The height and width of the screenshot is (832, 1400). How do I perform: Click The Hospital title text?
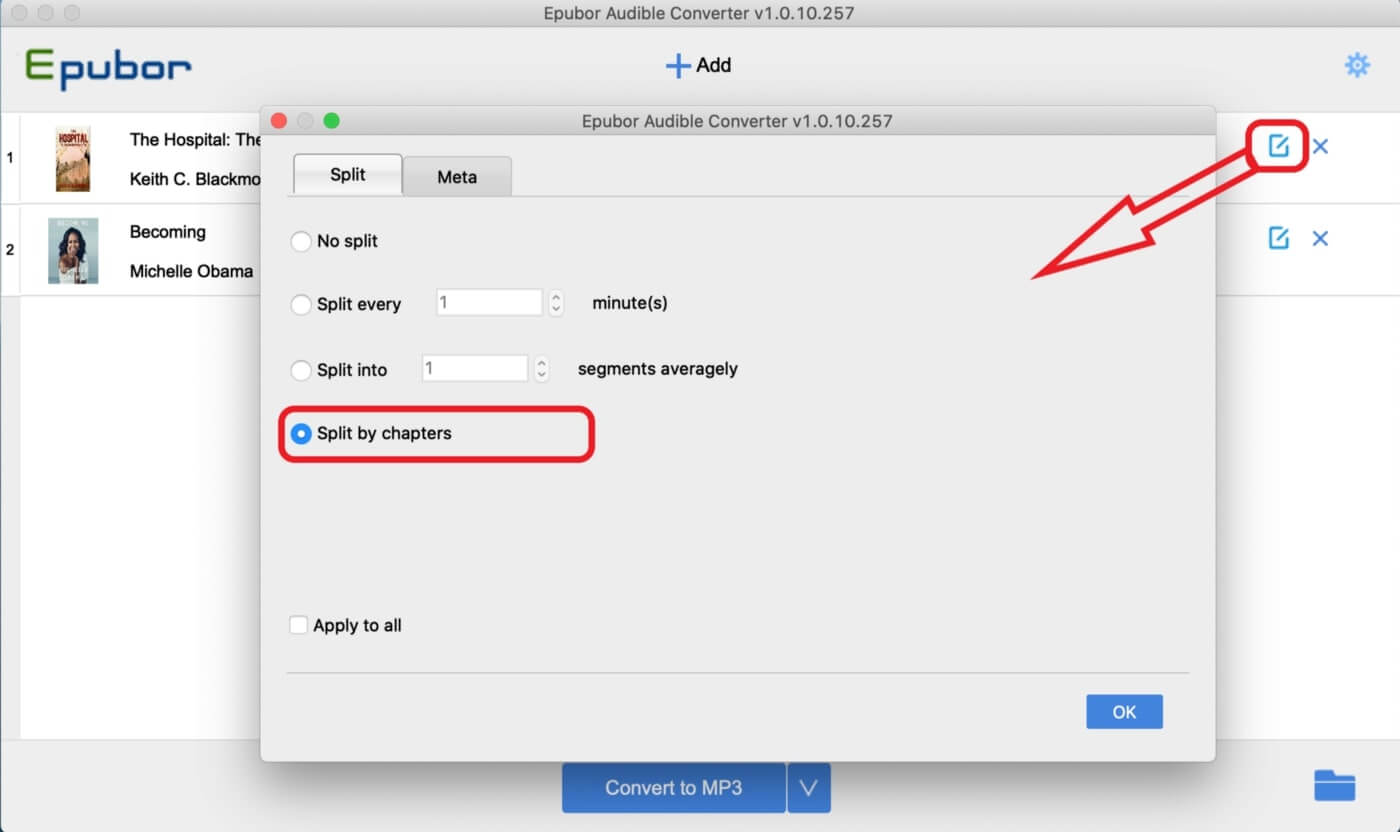coord(195,140)
